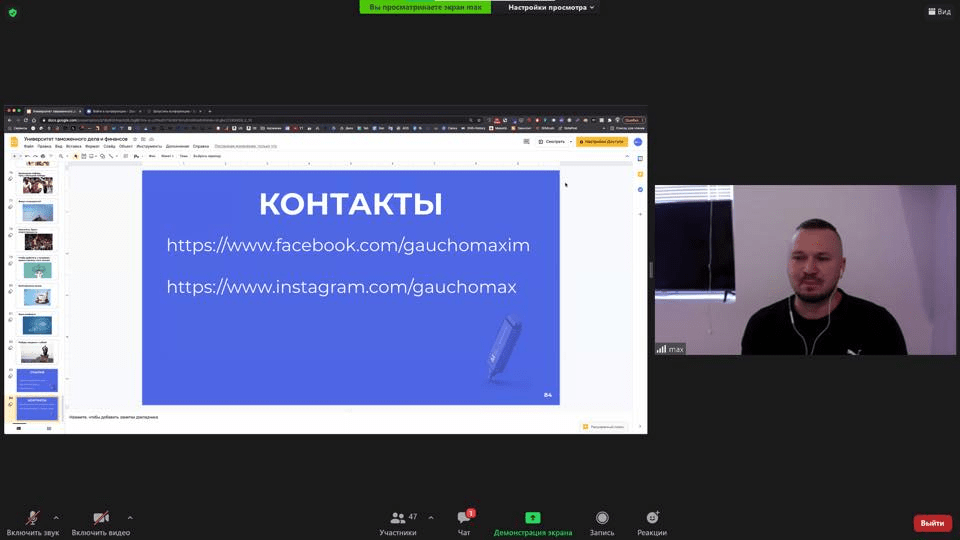This screenshot has height=540, width=960.
Task: Open the Вид layout menu
Action: 940,12
